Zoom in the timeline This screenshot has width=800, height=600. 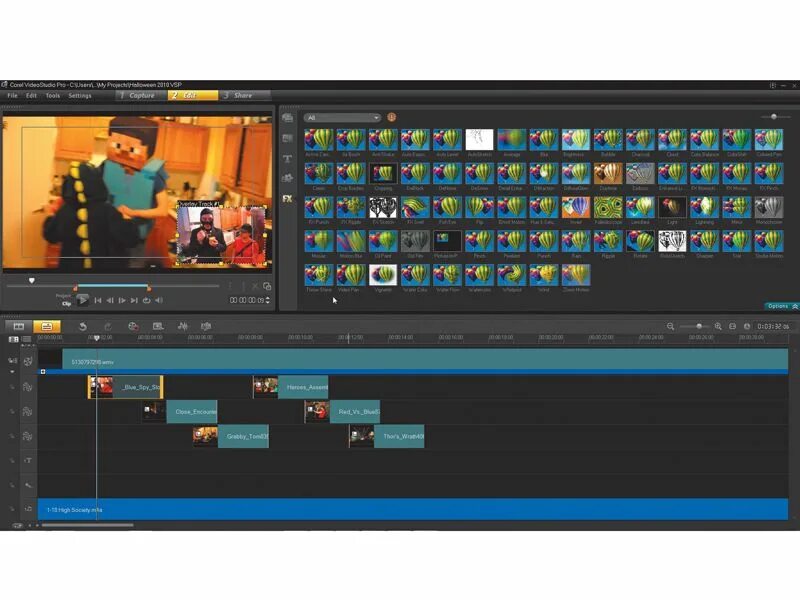[x=718, y=326]
